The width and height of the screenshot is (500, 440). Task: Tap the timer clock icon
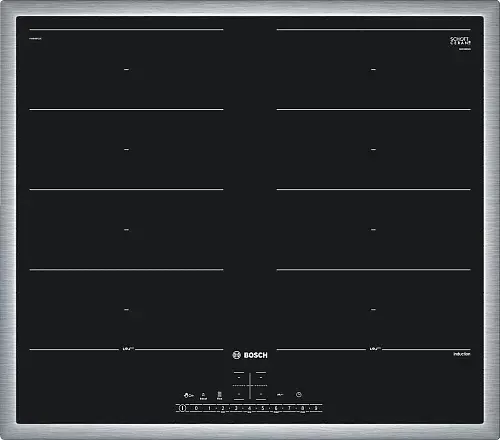(x=299, y=394)
